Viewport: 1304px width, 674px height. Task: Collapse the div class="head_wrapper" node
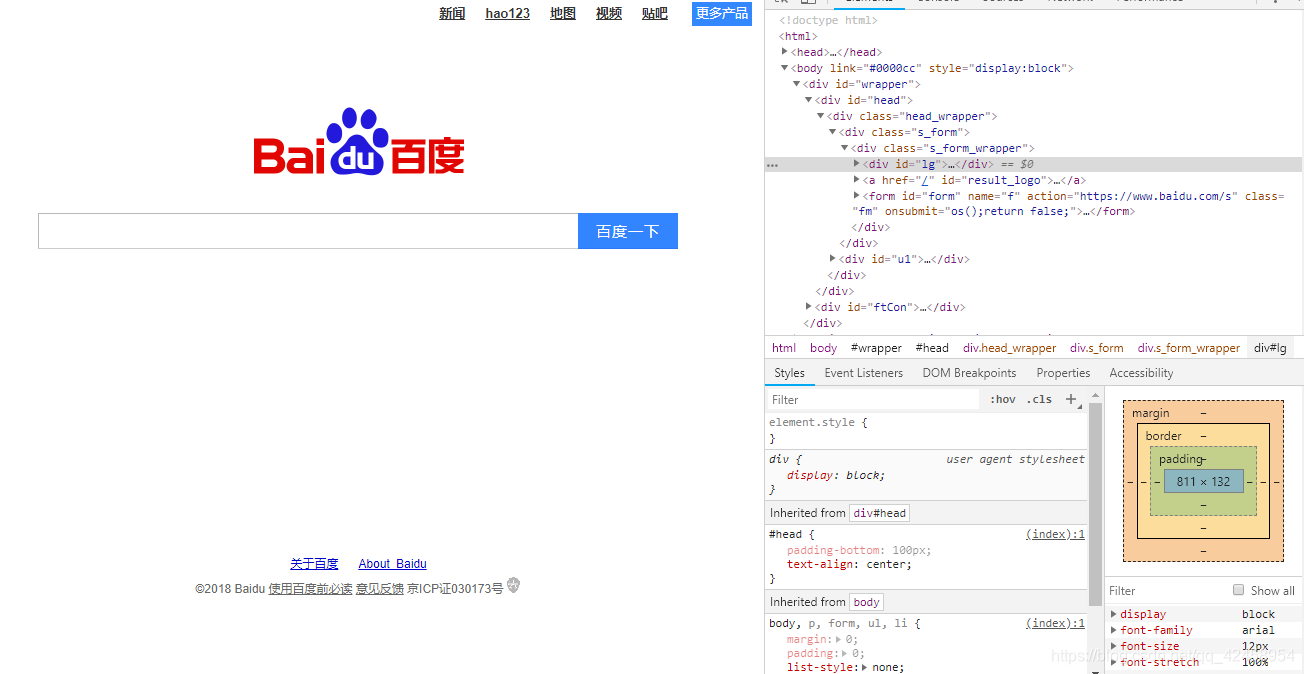click(821, 116)
